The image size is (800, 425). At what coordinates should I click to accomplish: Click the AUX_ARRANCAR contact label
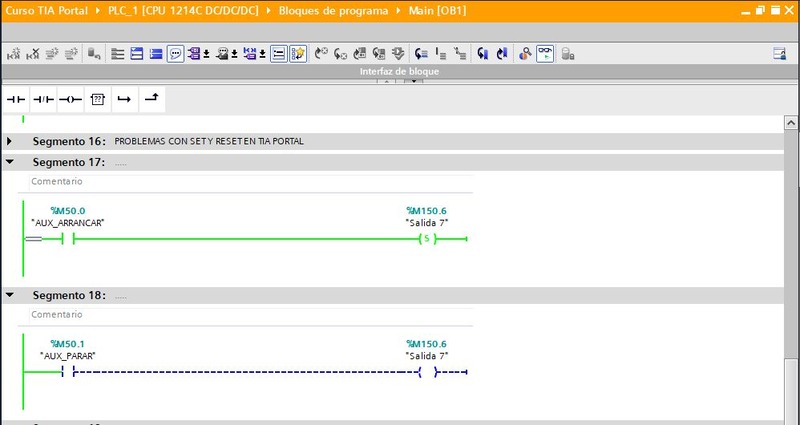[67, 222]
